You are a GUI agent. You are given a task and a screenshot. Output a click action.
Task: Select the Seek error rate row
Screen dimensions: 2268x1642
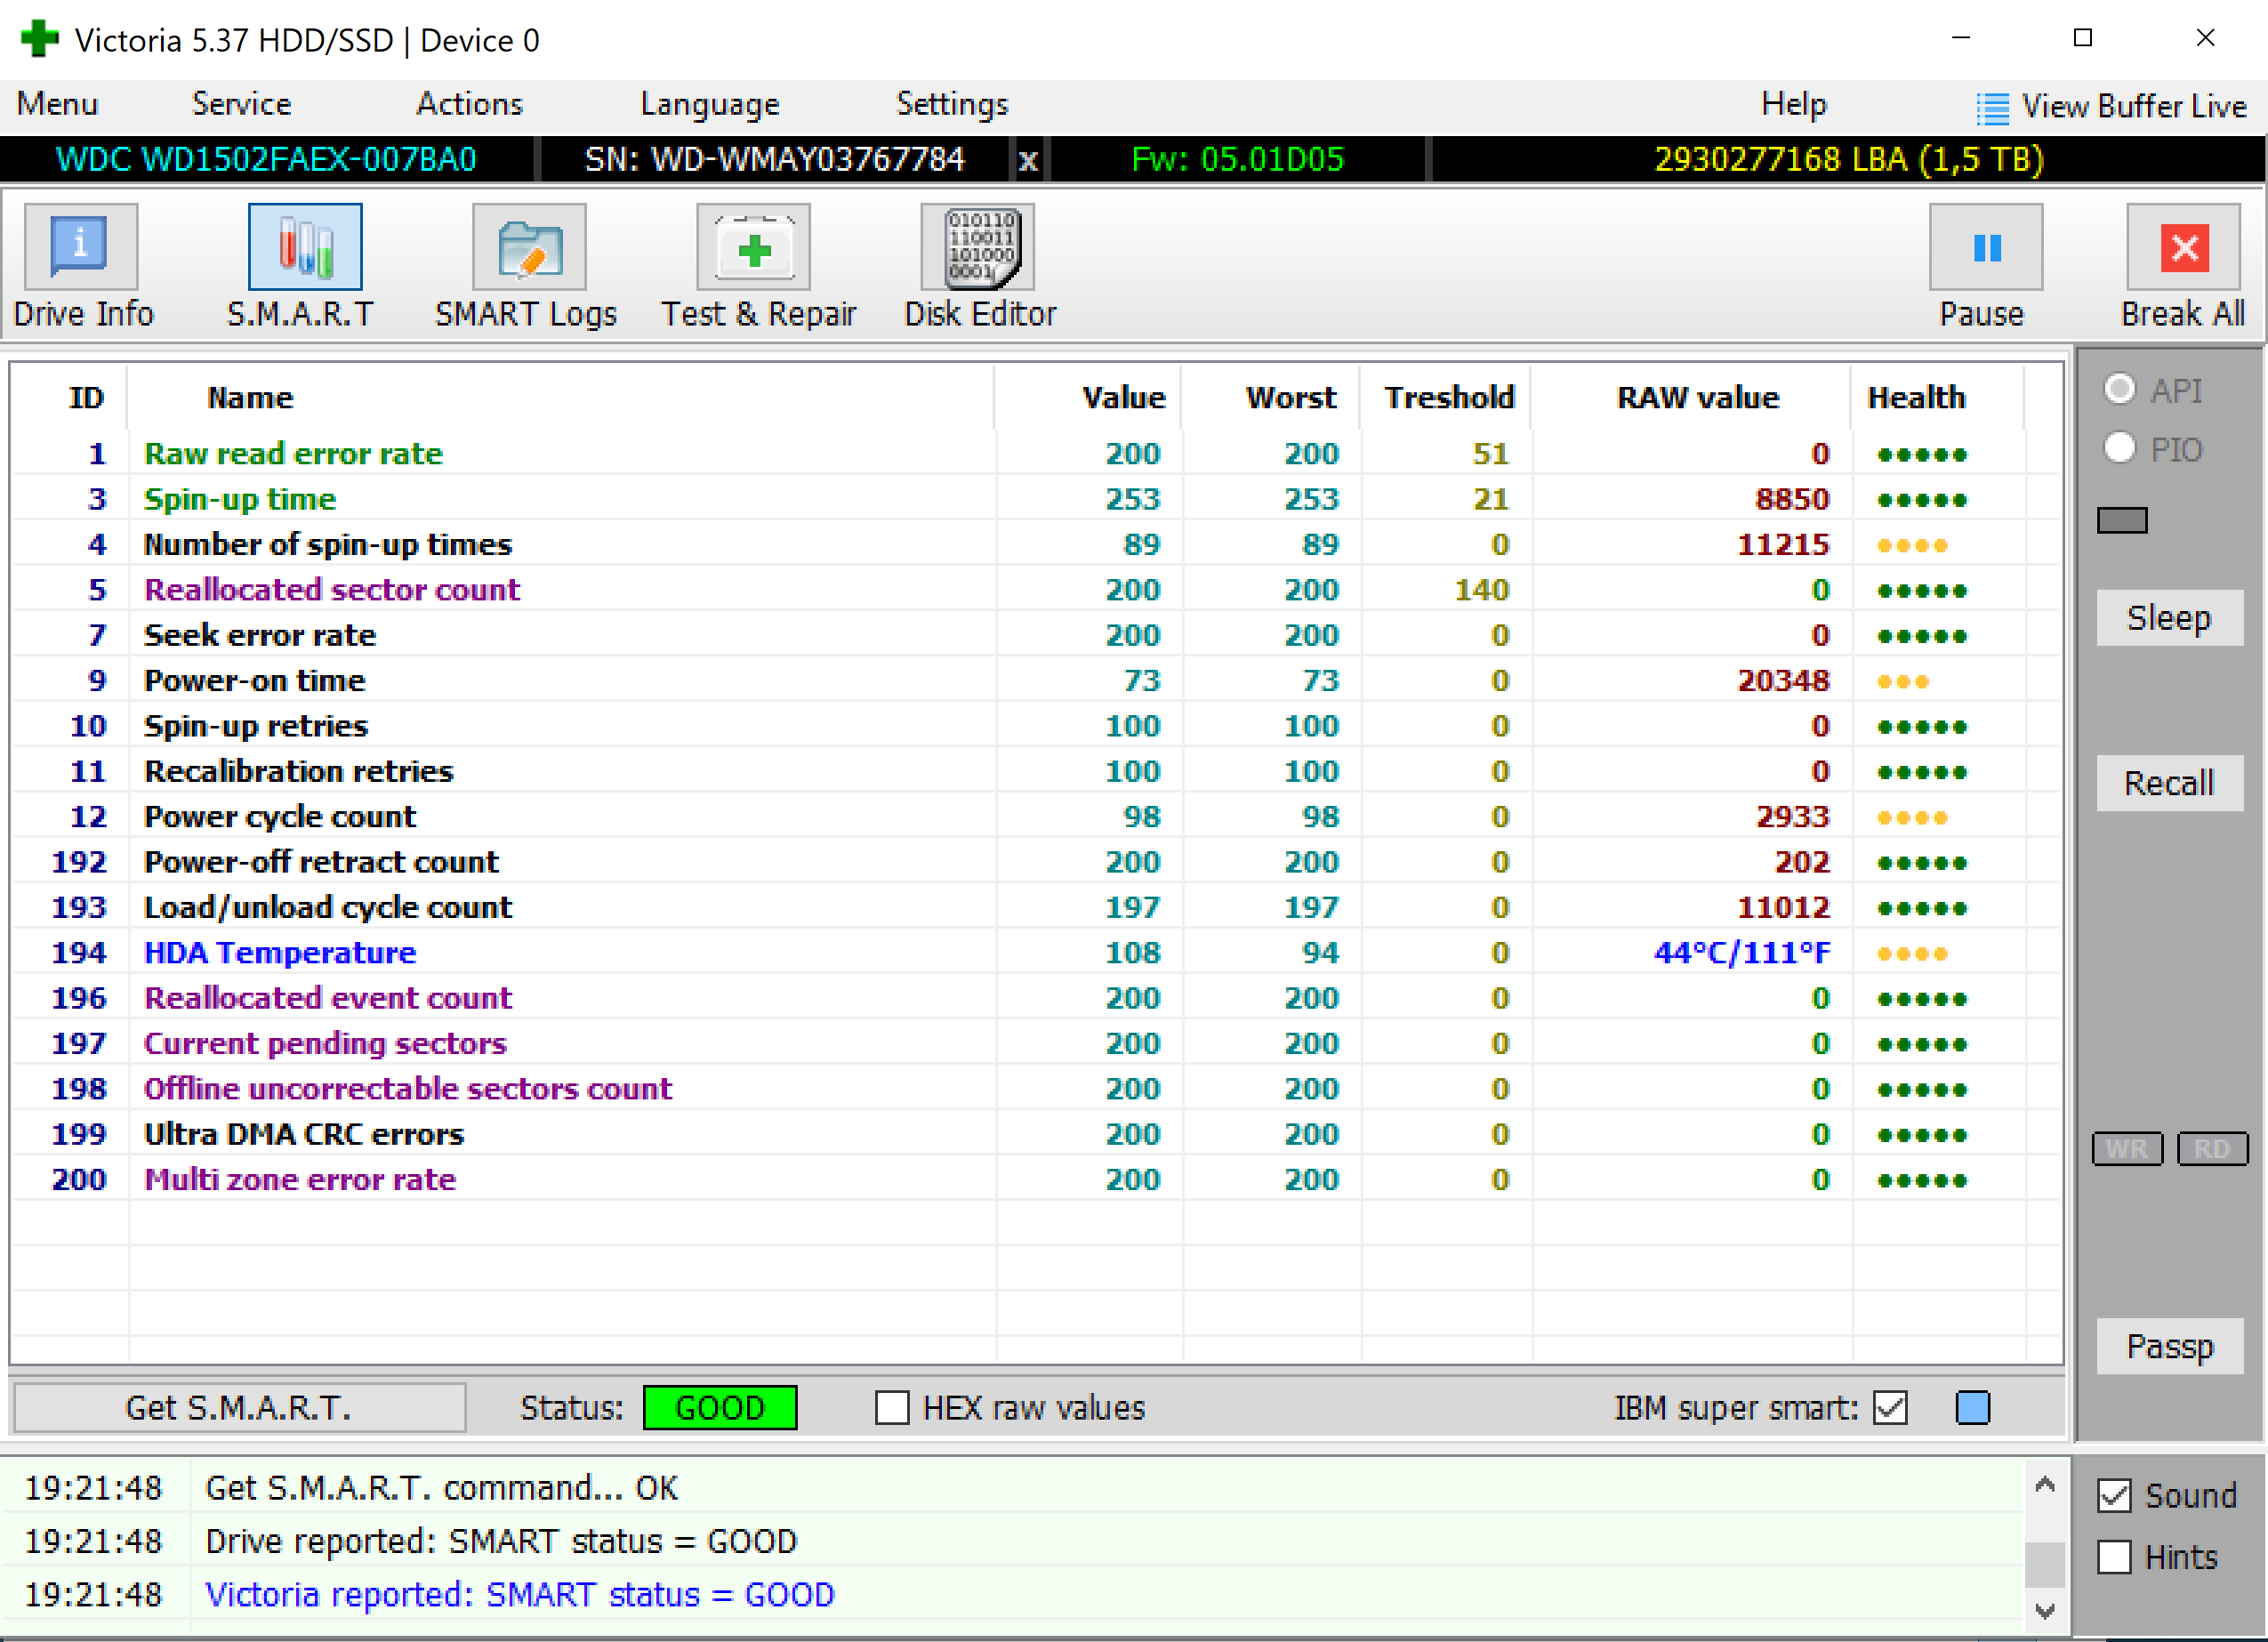point(1036,635)
